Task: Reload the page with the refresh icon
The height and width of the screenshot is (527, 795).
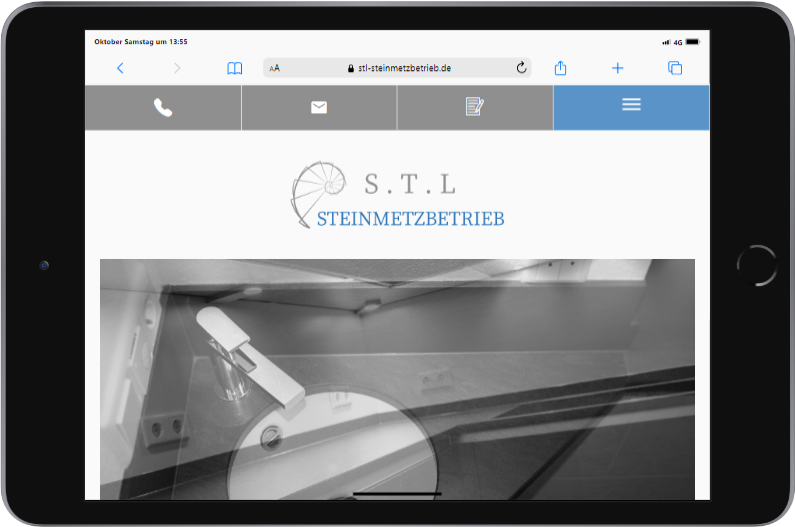Action: tap(521, 67)
